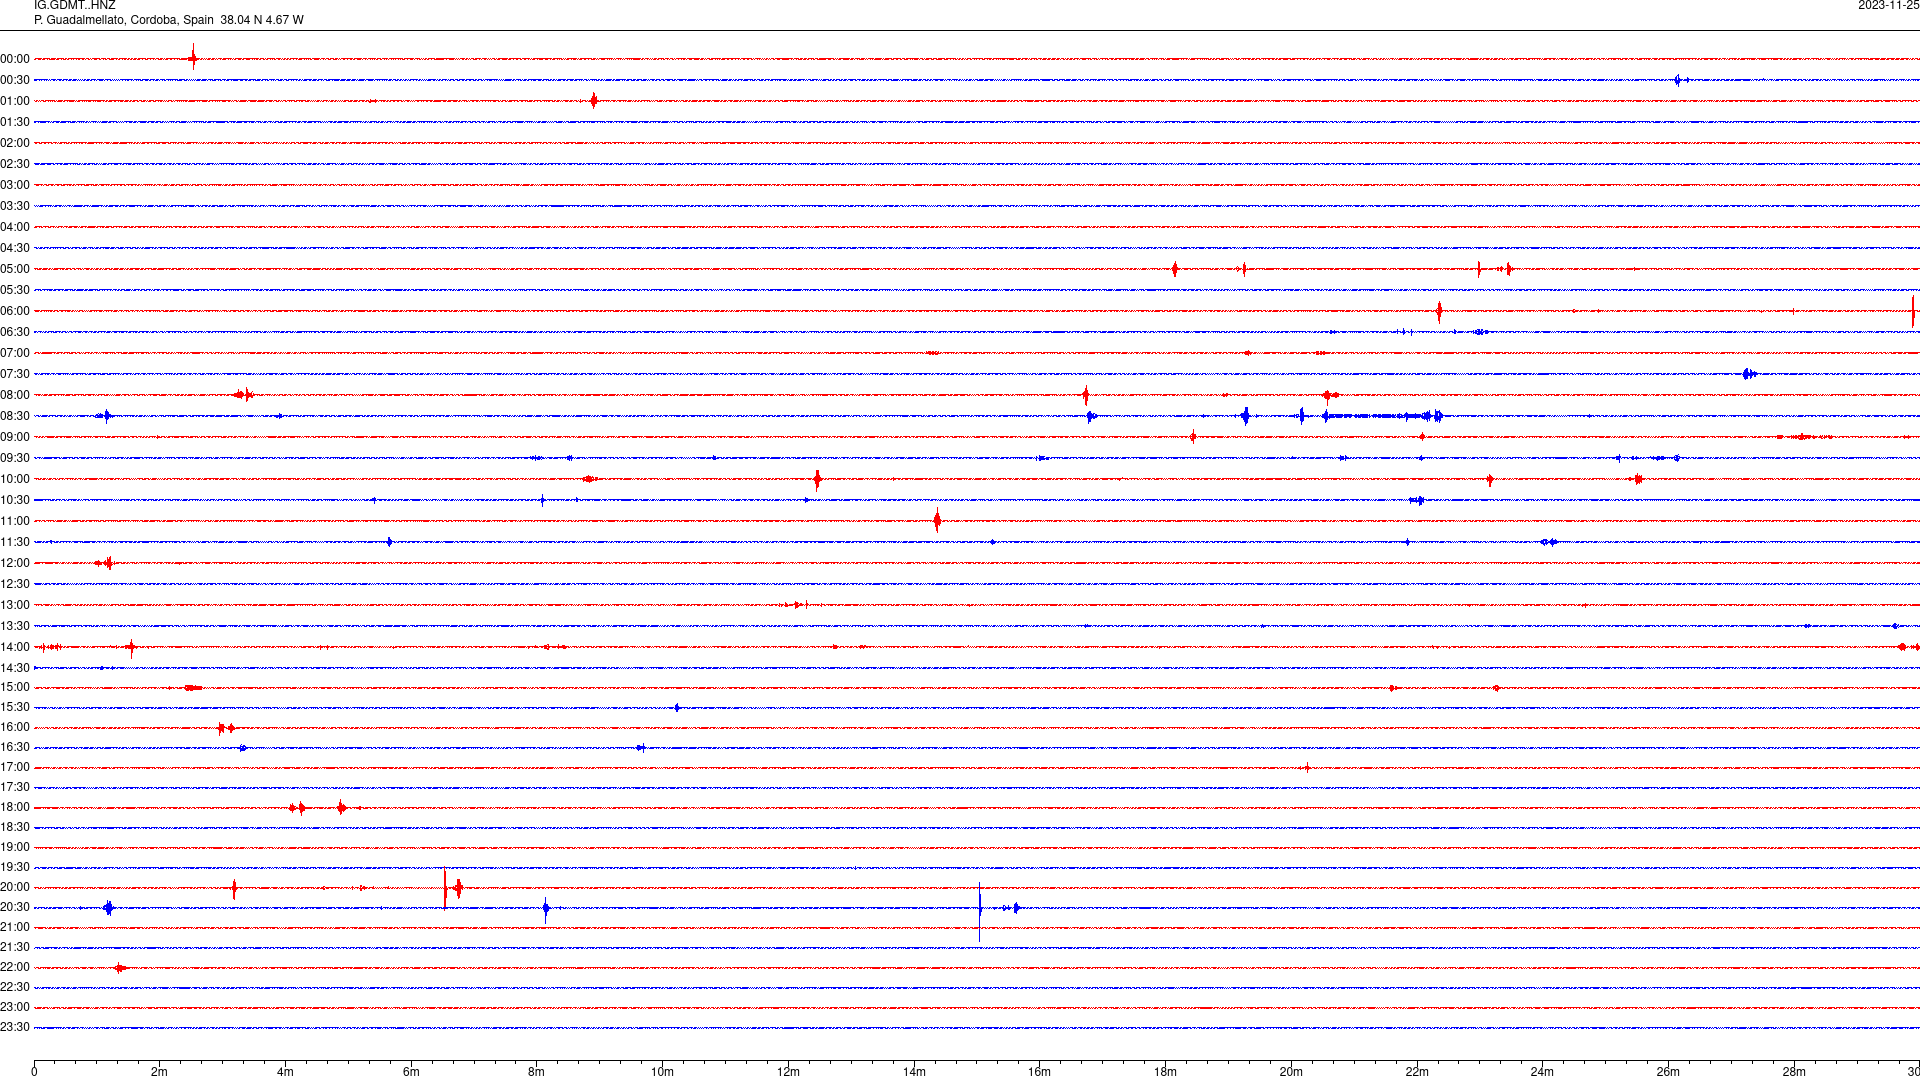Click the 16m tick label on time axis

tap(1040, 1072)
